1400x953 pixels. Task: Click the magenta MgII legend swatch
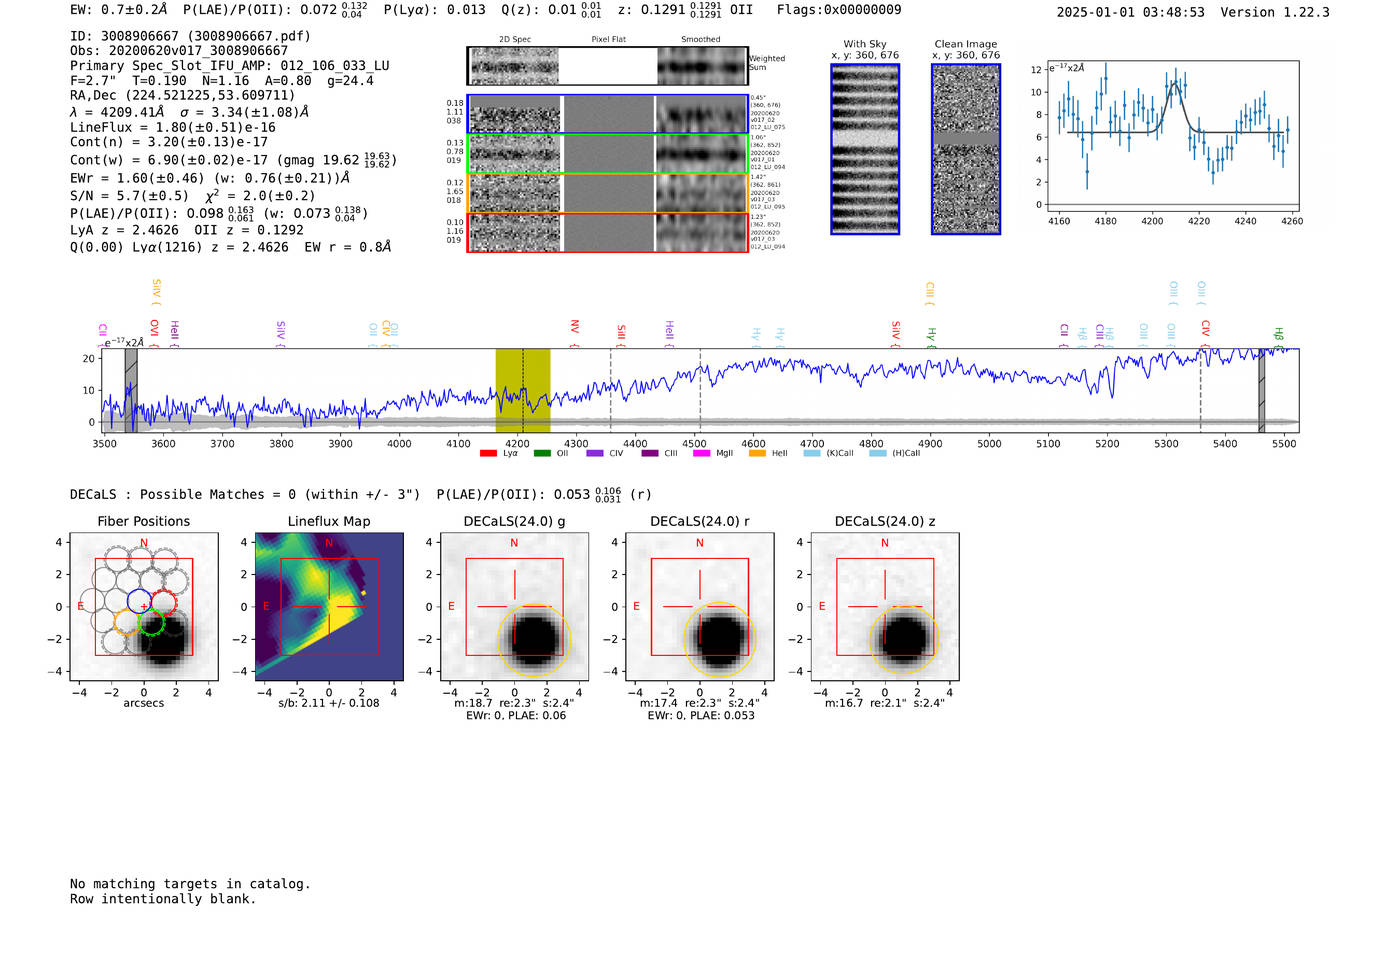coord(701,454)
